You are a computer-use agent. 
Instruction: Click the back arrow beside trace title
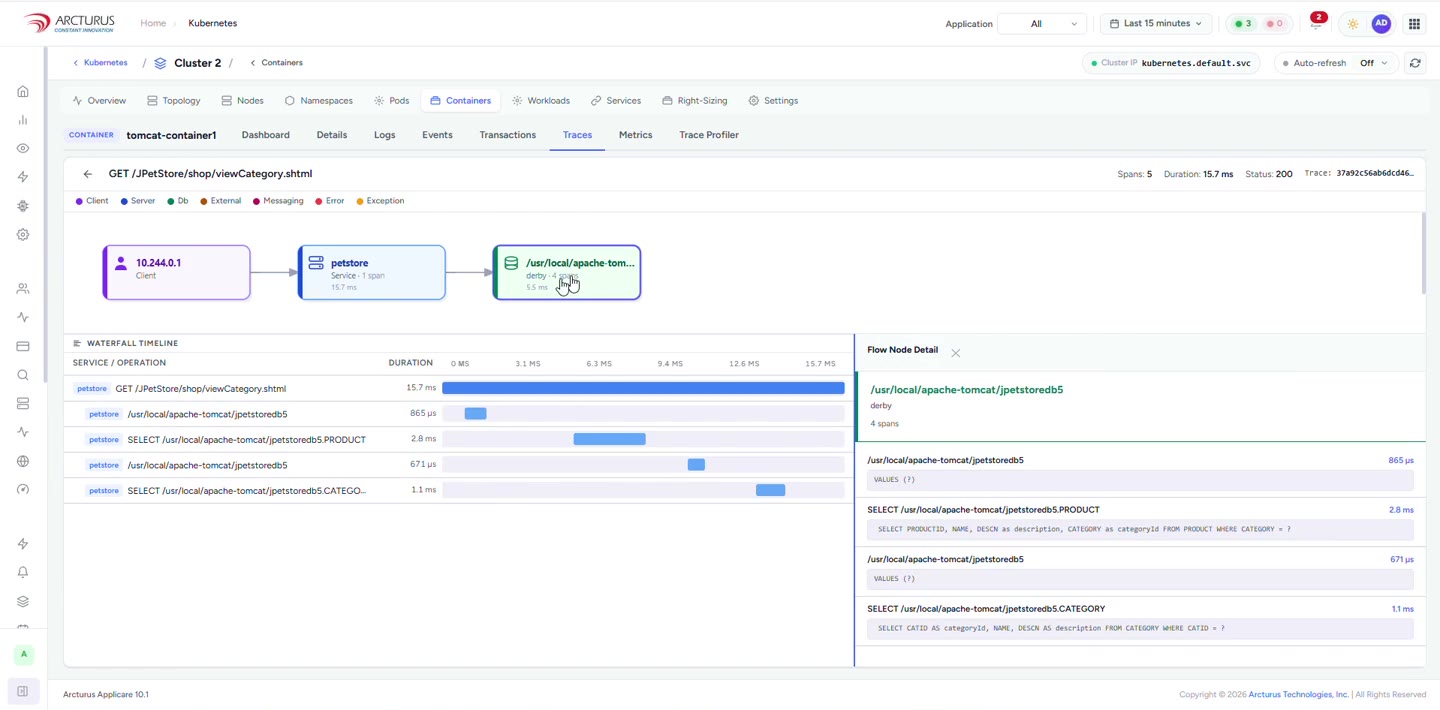88,174
